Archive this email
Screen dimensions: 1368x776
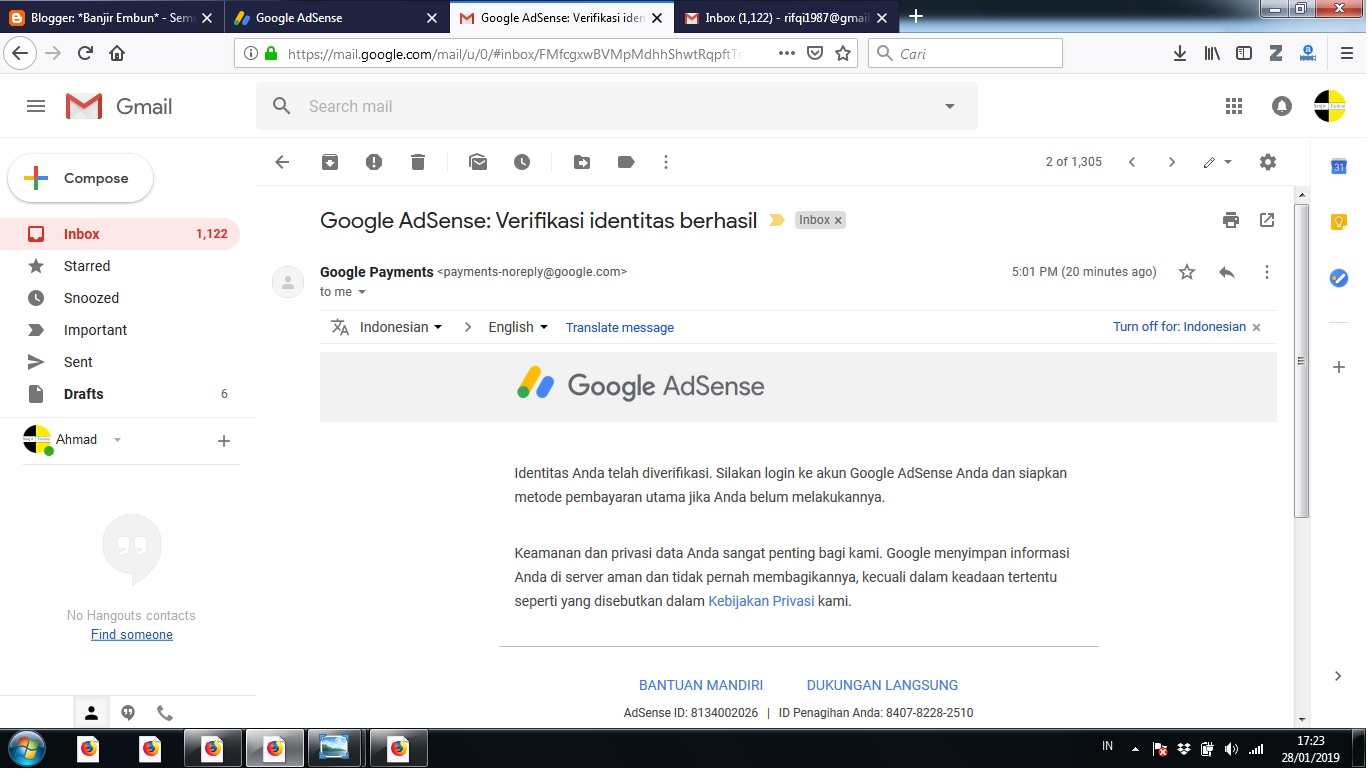point(330,162)
